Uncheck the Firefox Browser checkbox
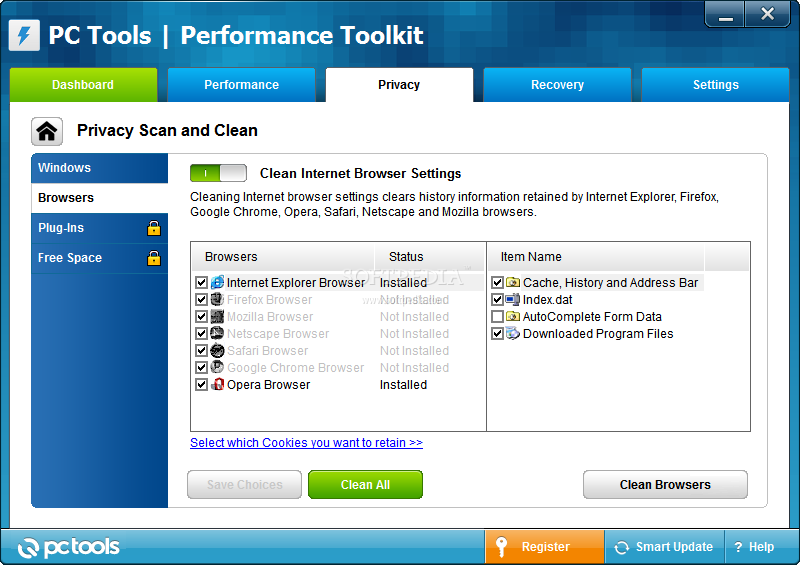The image size is (800, 565). tap(202, 299)
